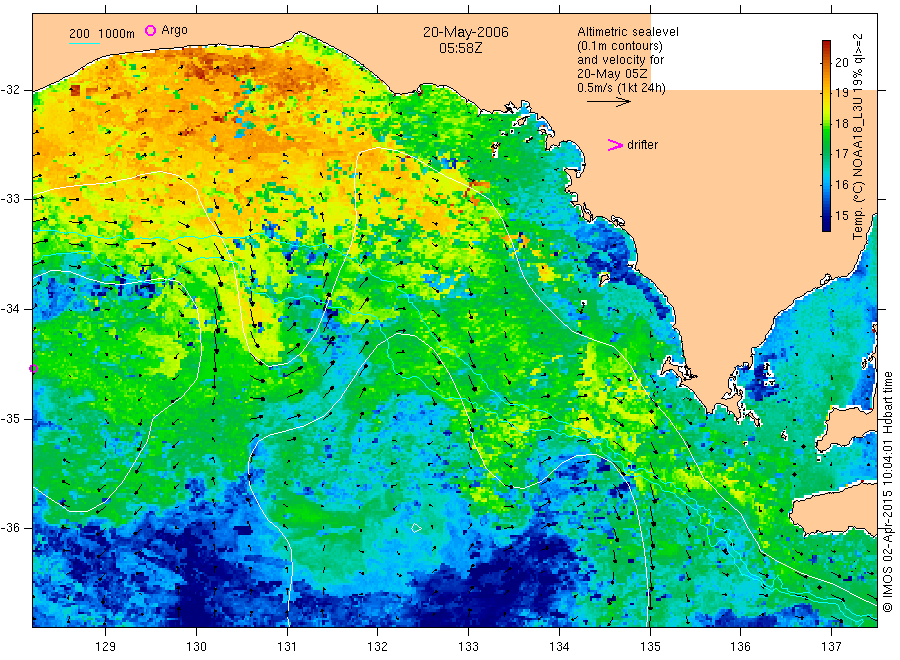Click the 'drifter' legend label

642,145
